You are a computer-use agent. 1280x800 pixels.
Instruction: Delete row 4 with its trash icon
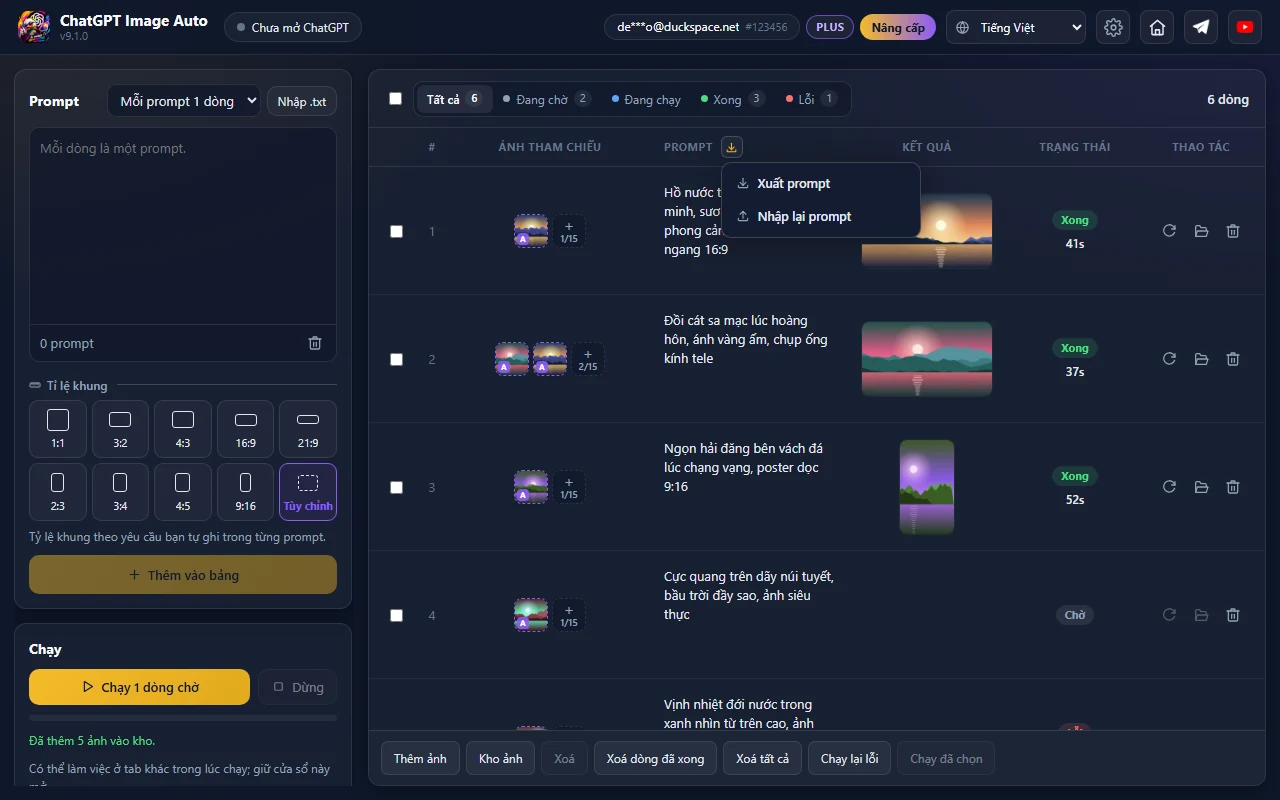pyautogui.click(x=1233, y=615)
